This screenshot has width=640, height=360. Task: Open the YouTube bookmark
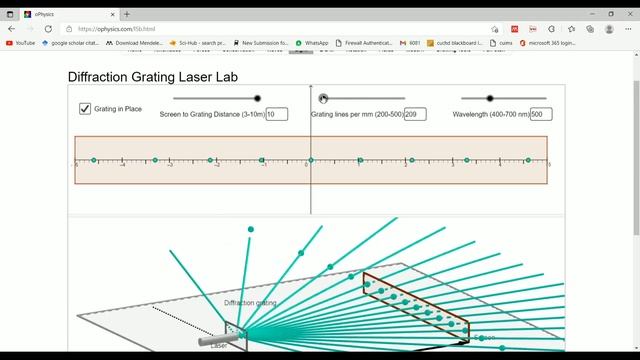point(20,43)
